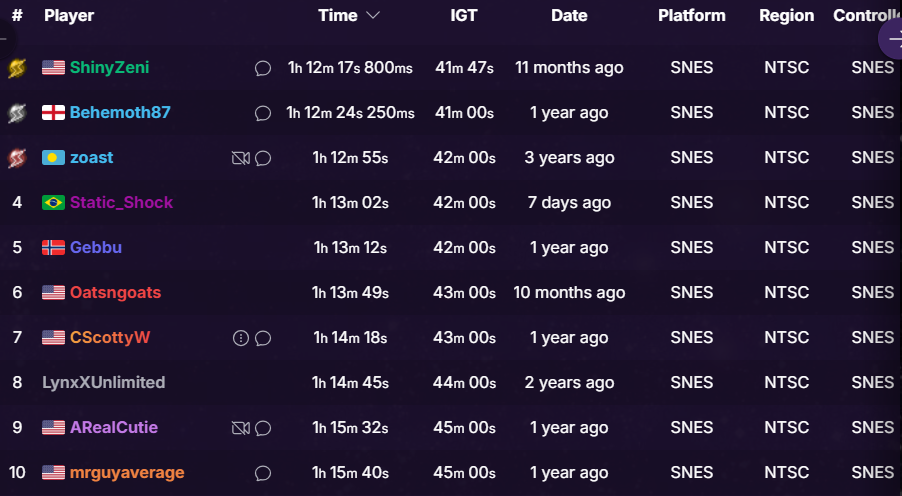Expand the Time column sort chevron
This screenshot has height=496, width=902.
(373, 16)
